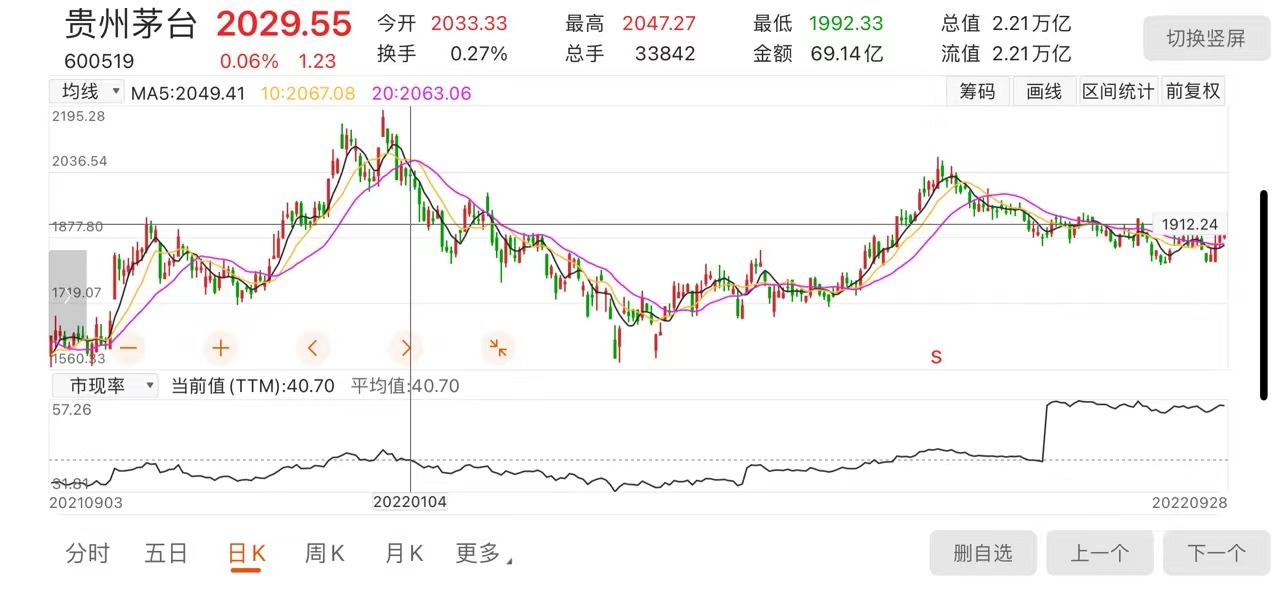Shift the chart left with the arrow icon

313,348
